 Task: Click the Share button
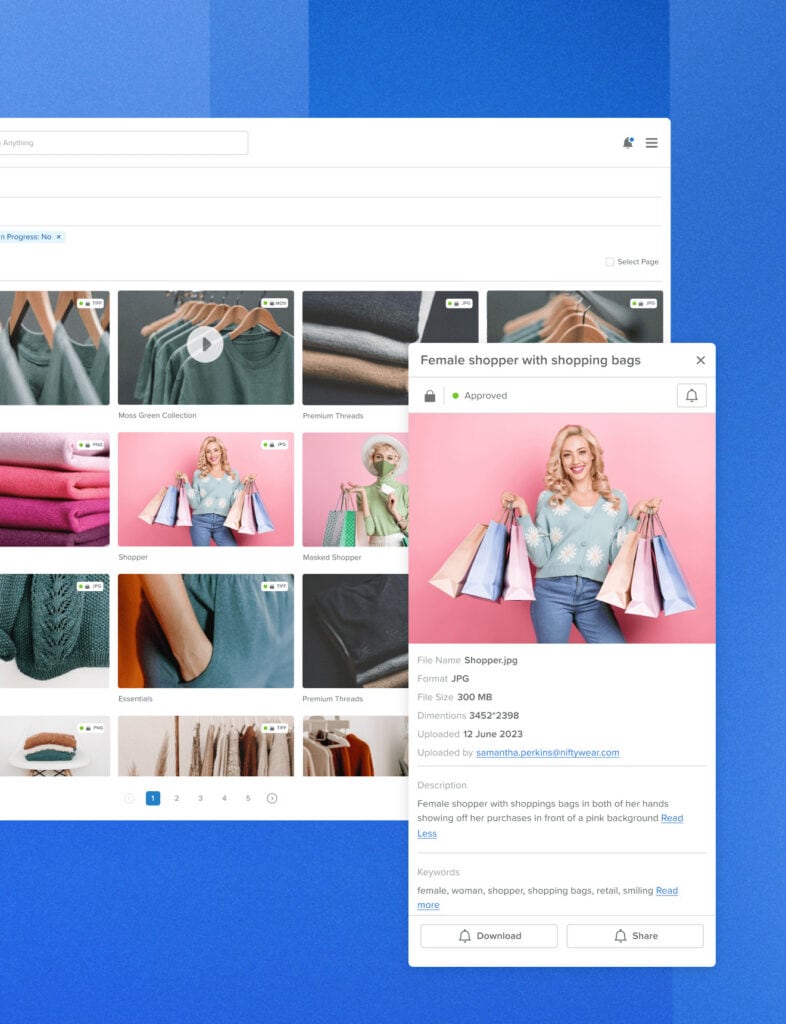pos(634,936)
